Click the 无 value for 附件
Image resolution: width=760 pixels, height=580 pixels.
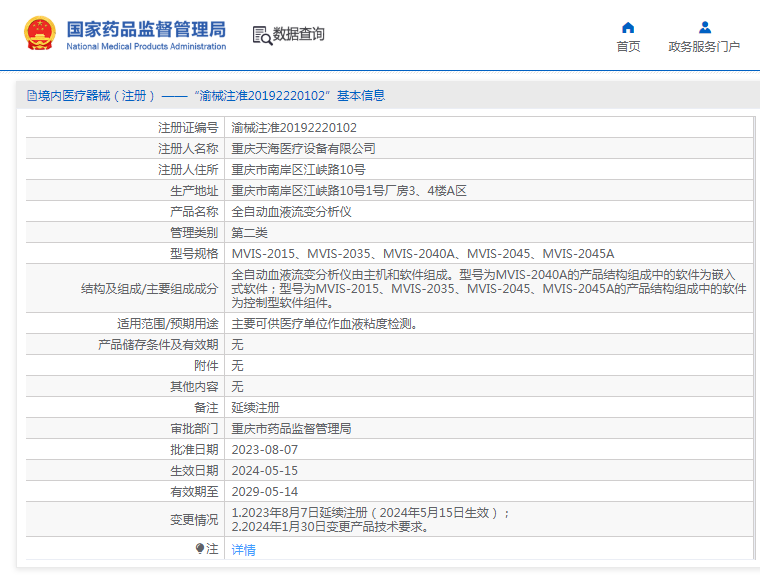click(x=237, y=365)
